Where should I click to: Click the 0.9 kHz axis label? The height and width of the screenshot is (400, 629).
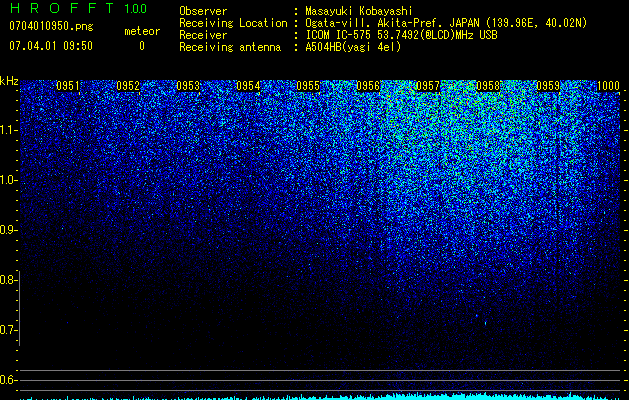(x=8, y=230)
